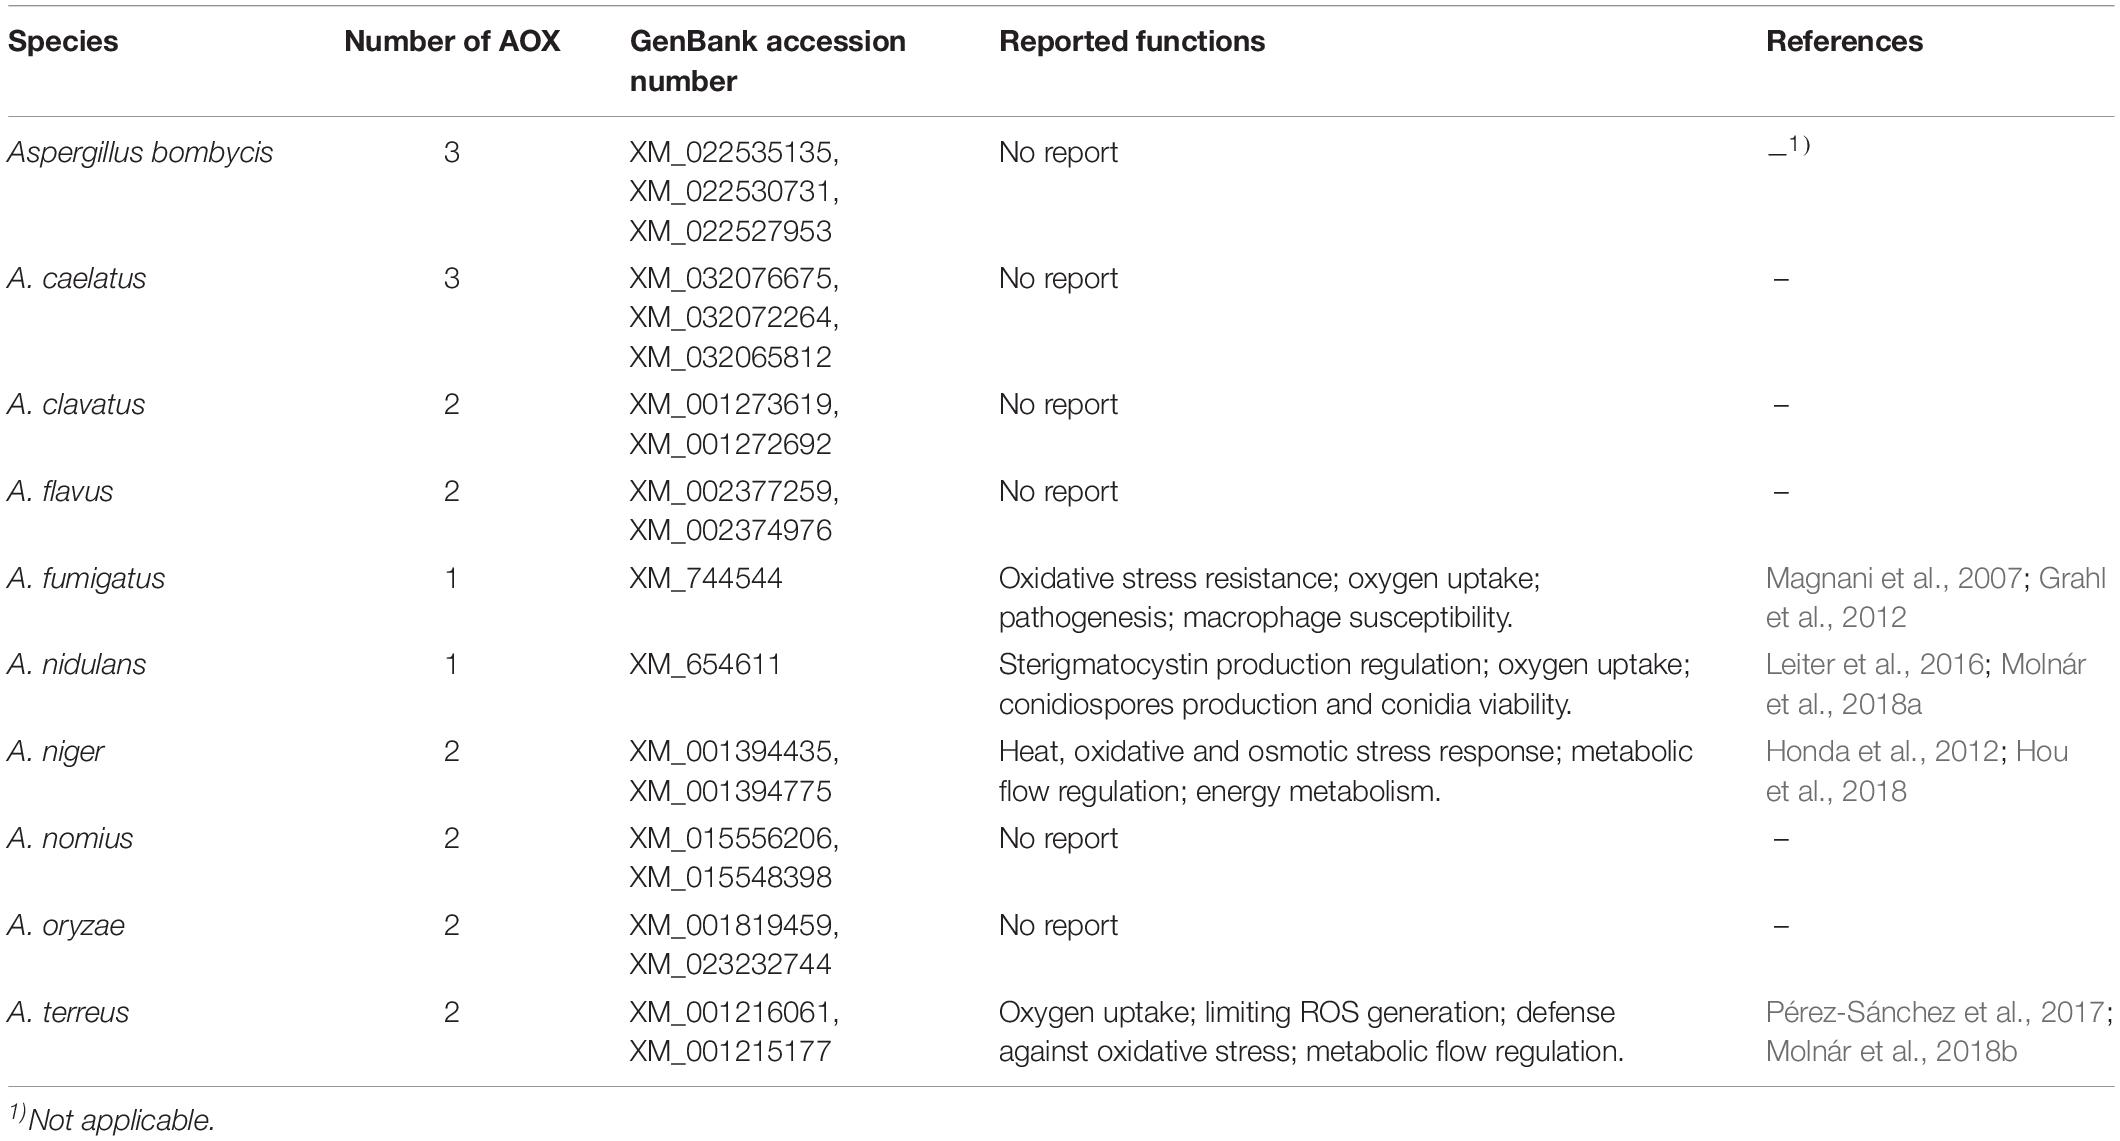2120x1141 pixels.
Task: Open the Grahl et al., 2012 reference
Action: [1936, 597]
